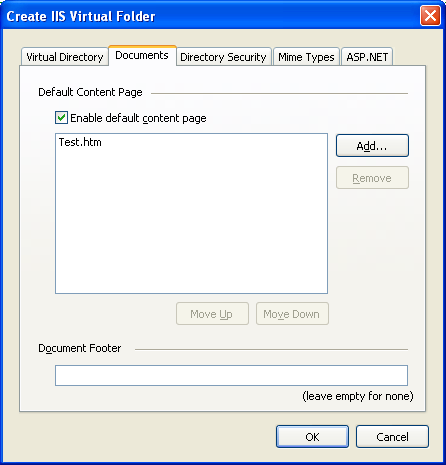446x465 pixels.
Task: Uncheck Enable default content page
Action: point(61,118)
